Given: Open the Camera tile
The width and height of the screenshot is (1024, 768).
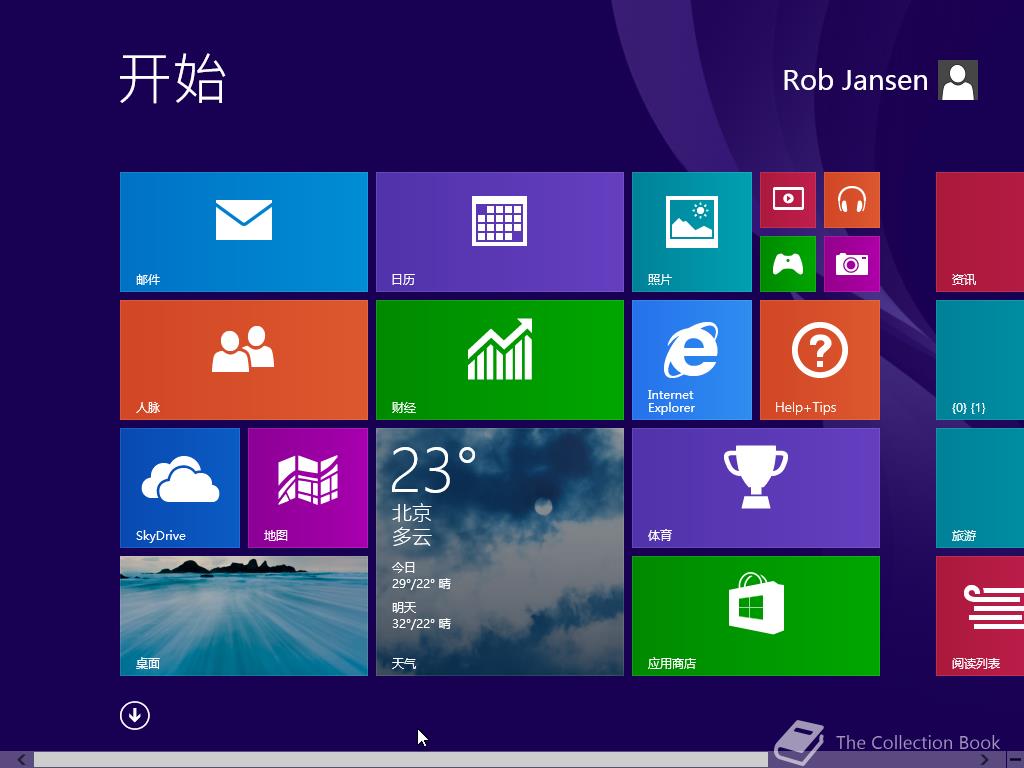Looking at the screenshot, I should tap(852, 264).
